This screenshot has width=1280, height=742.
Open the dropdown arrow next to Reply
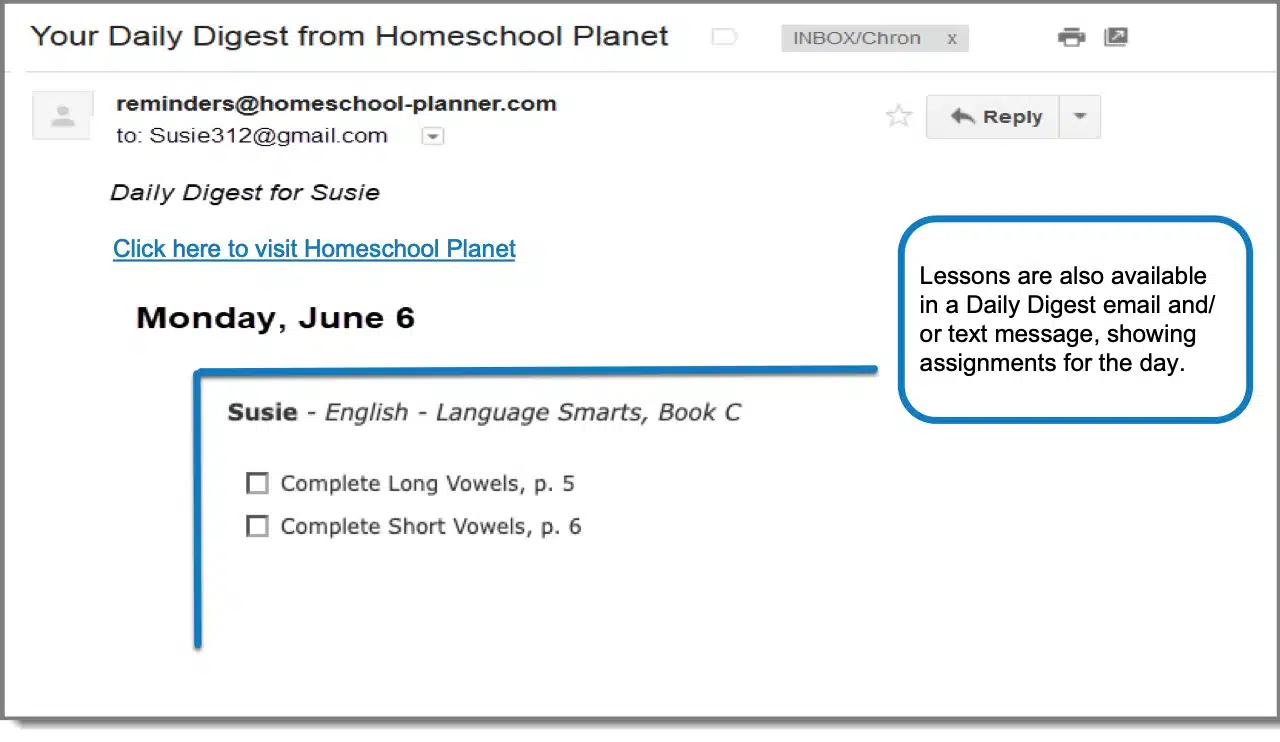1079,116
